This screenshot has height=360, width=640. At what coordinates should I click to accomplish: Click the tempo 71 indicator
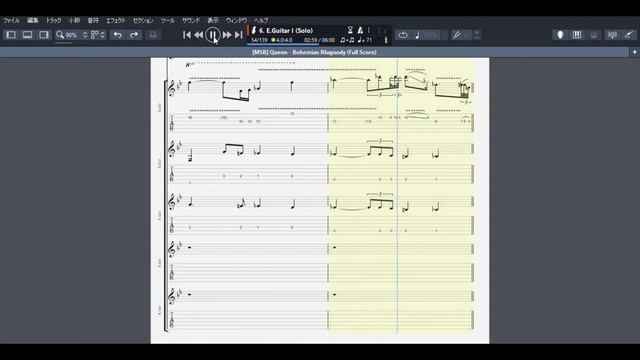click(365, 40)
